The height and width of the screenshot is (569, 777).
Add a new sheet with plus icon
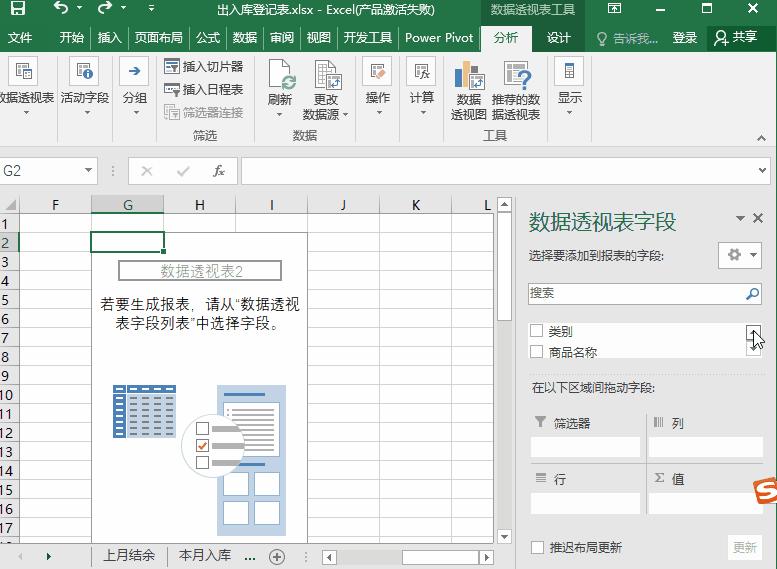point(277,557)
